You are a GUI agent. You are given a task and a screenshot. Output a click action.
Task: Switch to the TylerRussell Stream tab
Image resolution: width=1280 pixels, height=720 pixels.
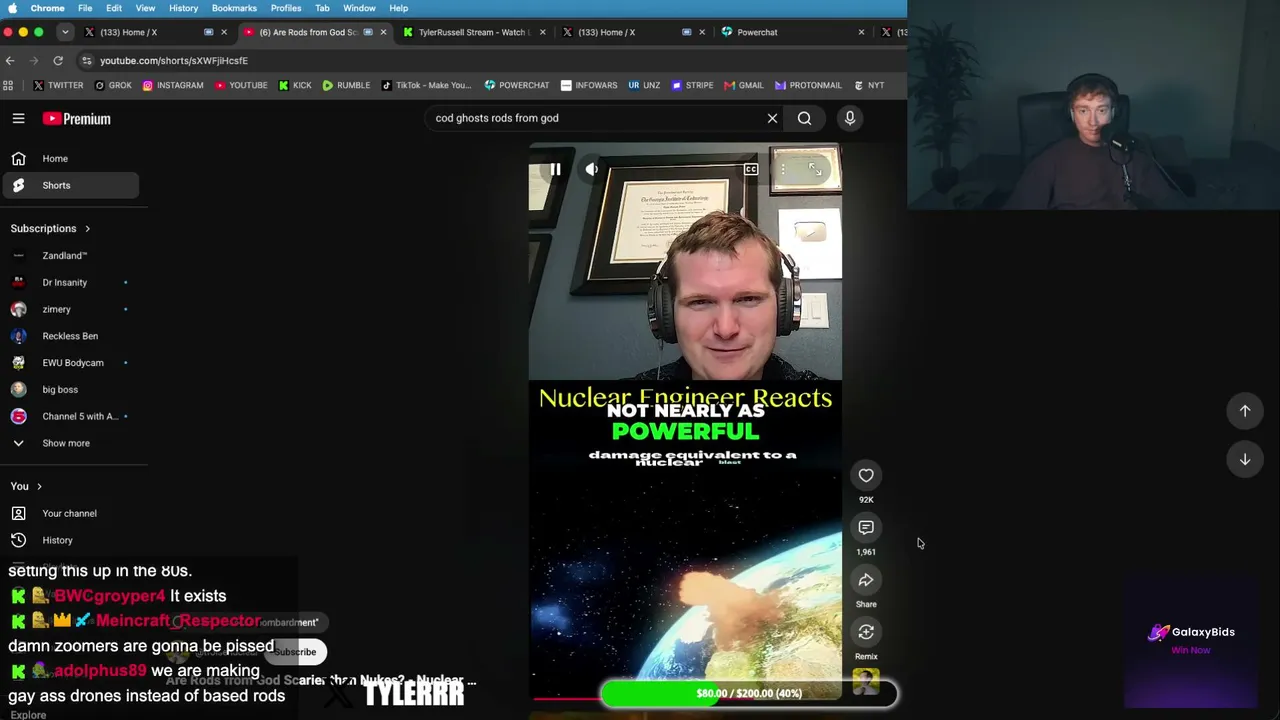click(x=474, y=32)
